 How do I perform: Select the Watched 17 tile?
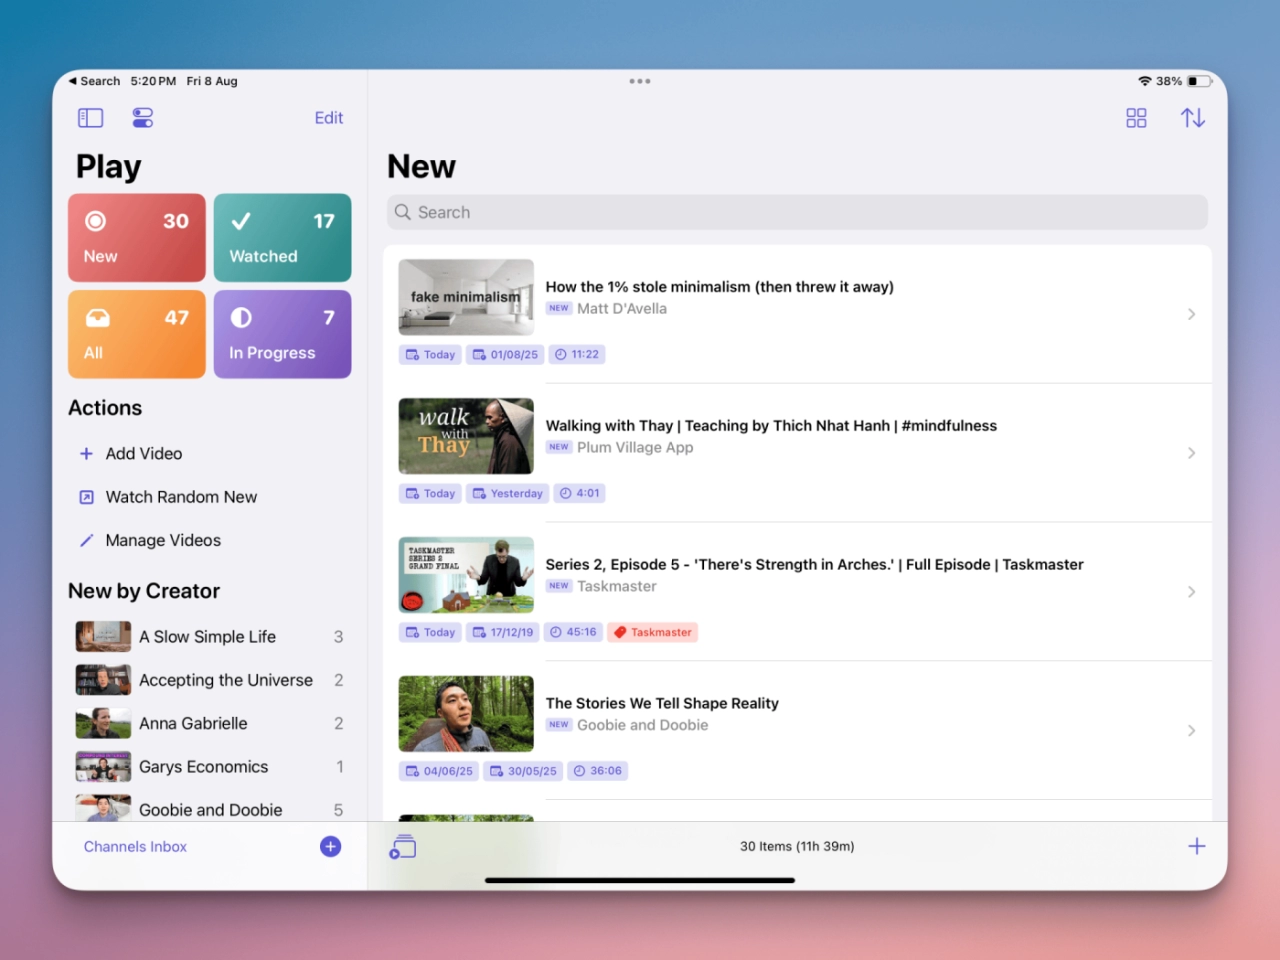coord(282,238)
